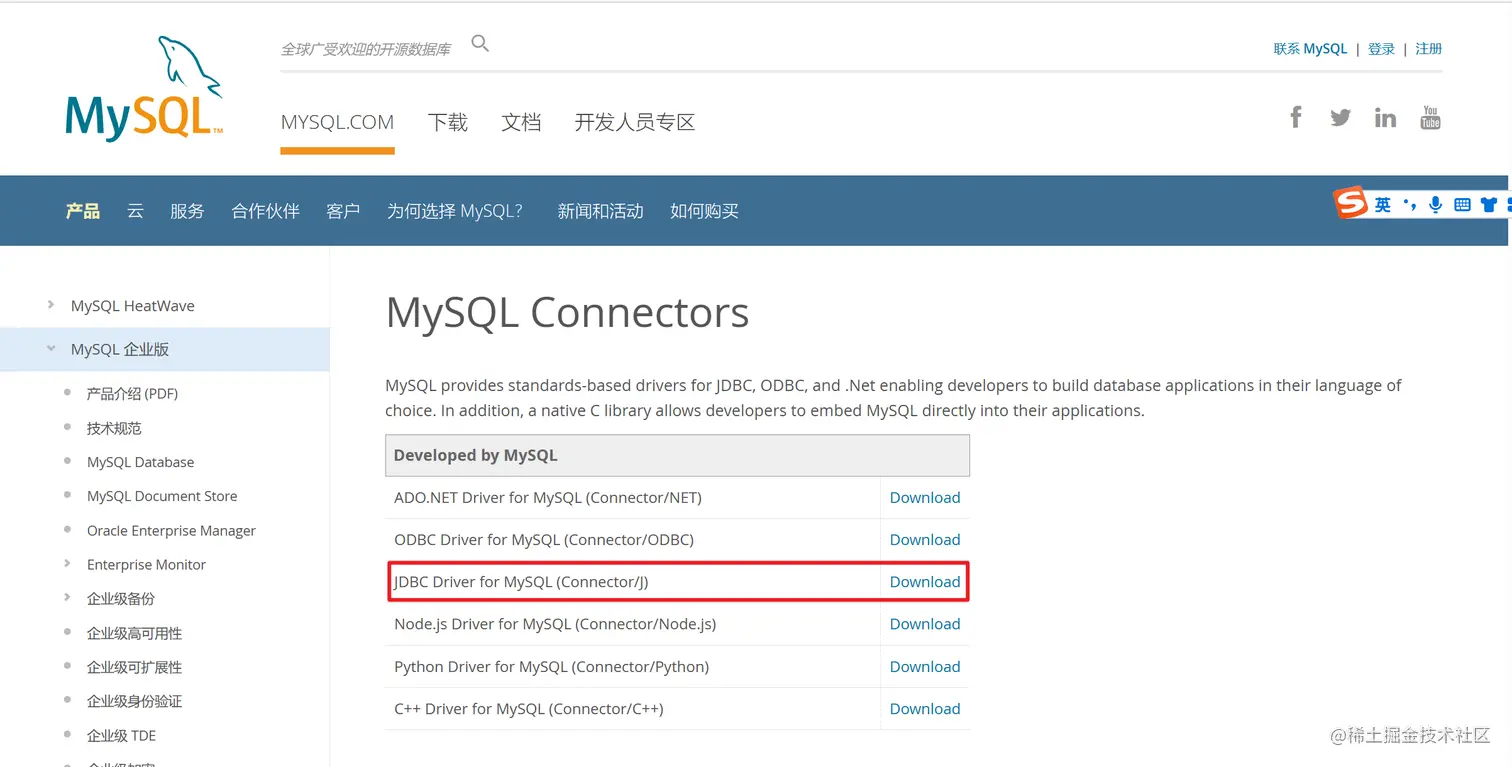This screenshot has width=1512, height=767.
Task: Open 企业级可扩展性 sidebar link
Action: click(134, 667)
